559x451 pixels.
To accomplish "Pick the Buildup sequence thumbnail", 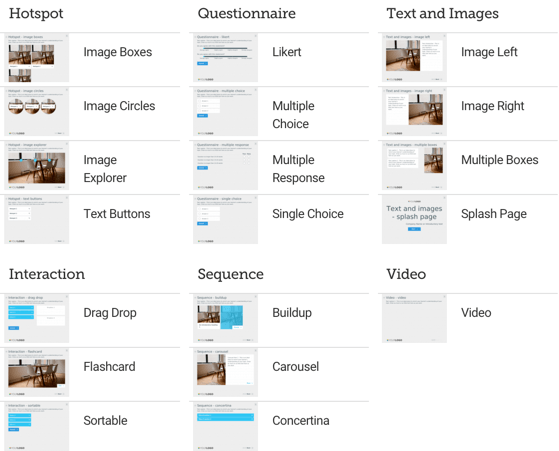I will point(225,319).
